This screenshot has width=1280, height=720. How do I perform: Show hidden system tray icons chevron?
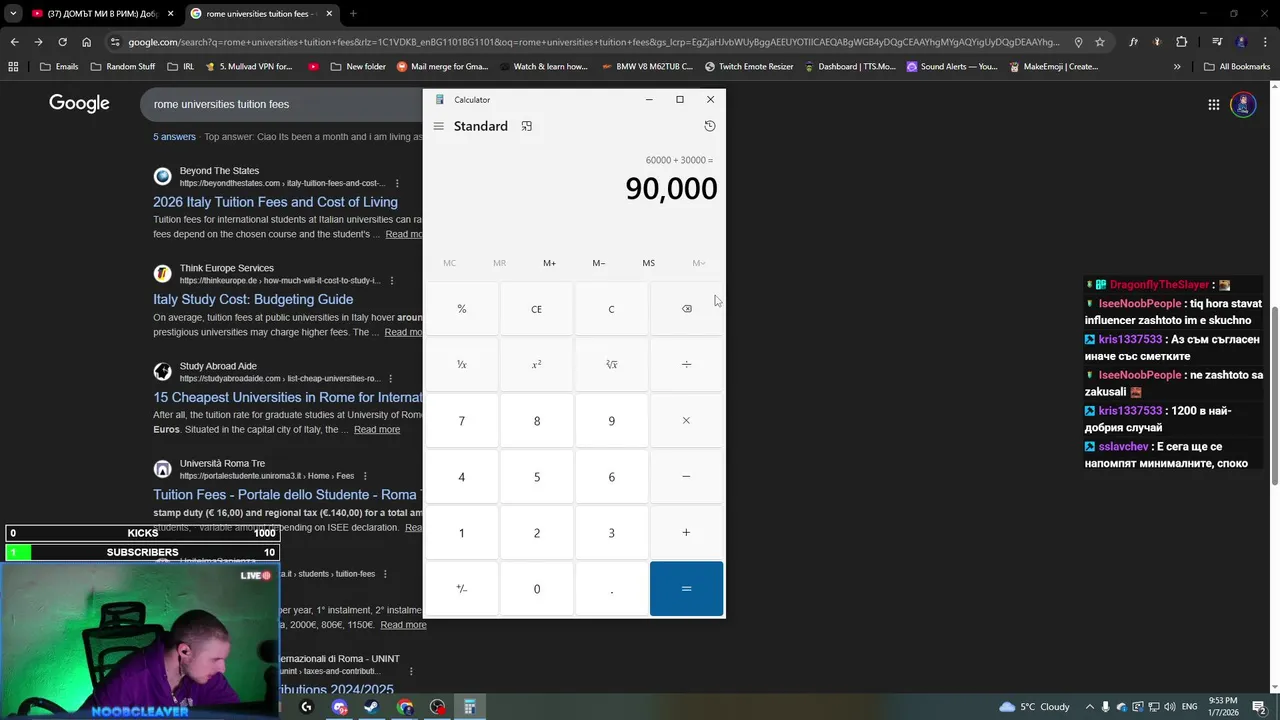1090,707
